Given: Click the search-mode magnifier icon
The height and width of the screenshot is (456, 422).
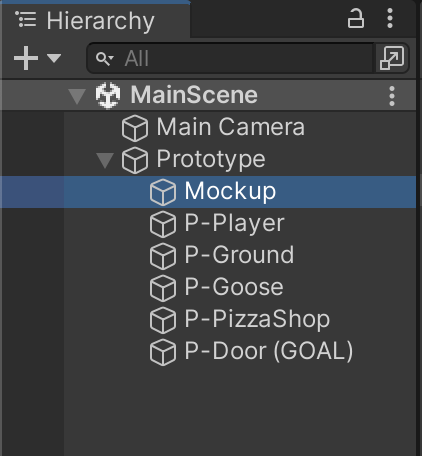Looking at the screenshot, I should click(105, 59).
